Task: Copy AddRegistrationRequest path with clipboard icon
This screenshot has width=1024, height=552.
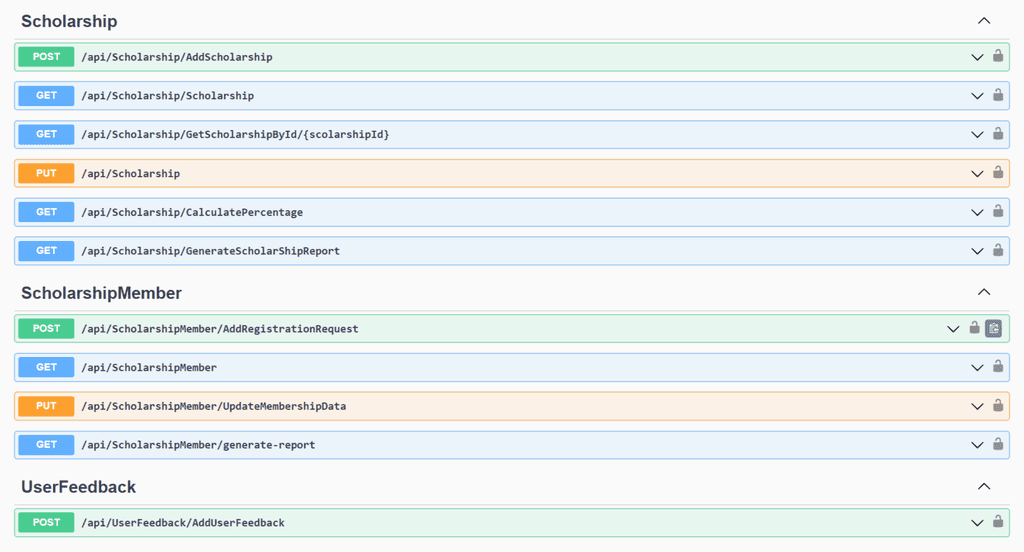Action: coord(993,329)
